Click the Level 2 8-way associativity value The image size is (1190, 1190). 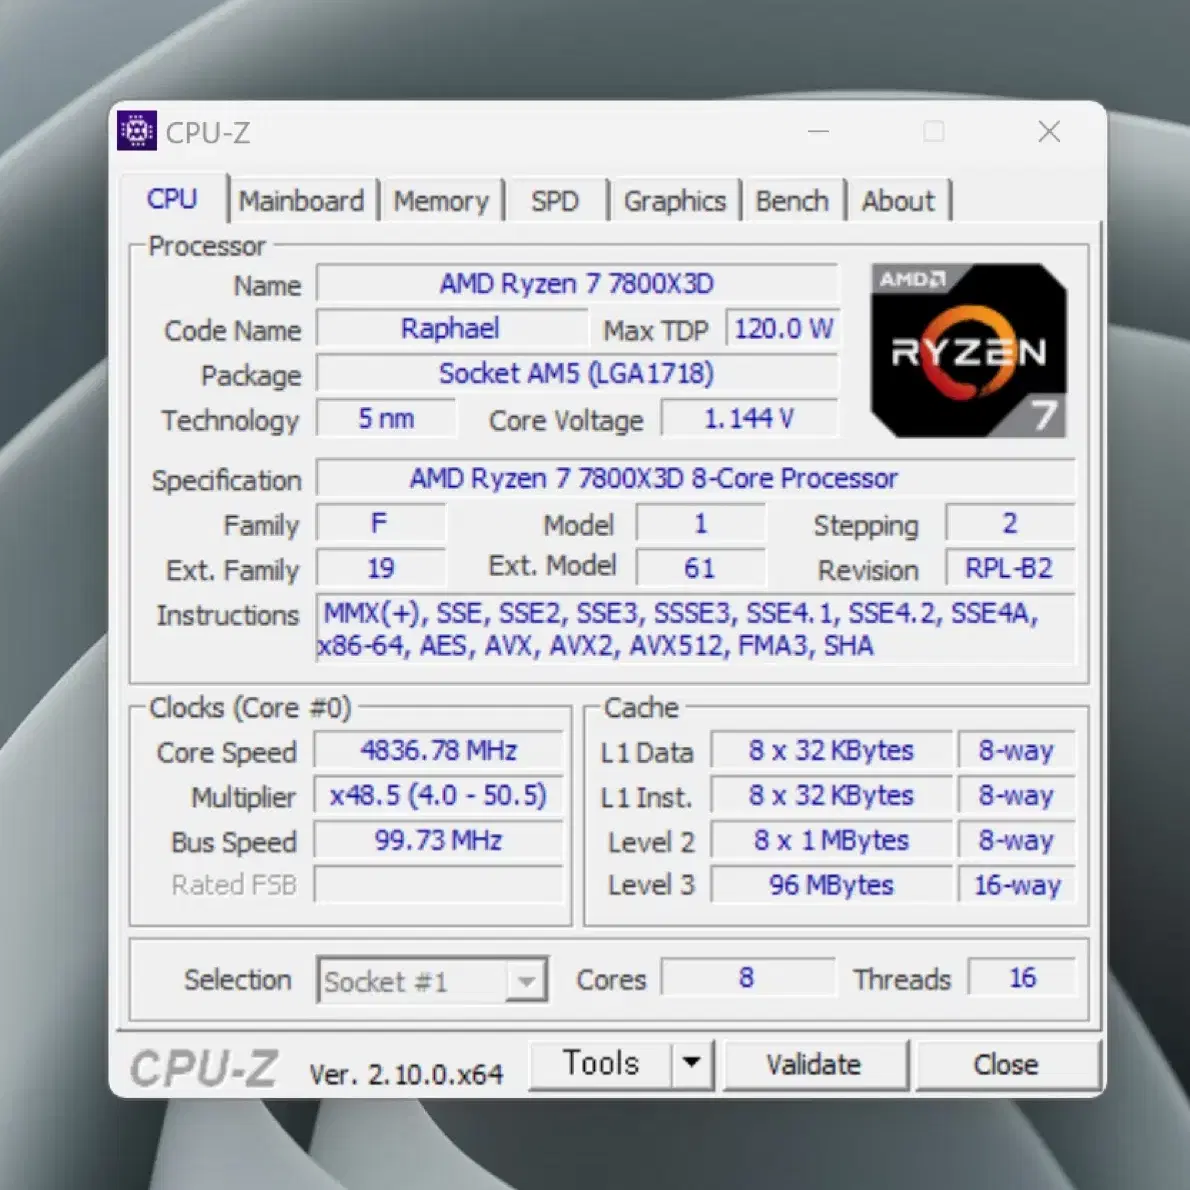click(x=1016, y=839)
